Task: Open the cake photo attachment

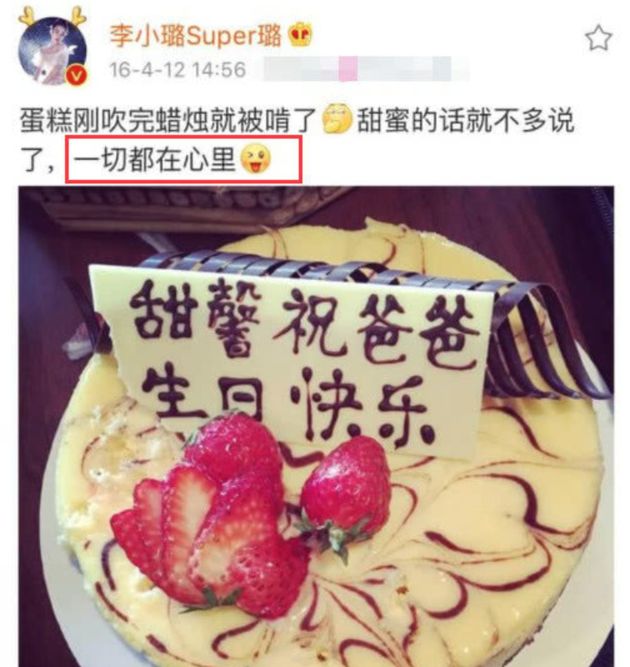Action: coord(316,426)
